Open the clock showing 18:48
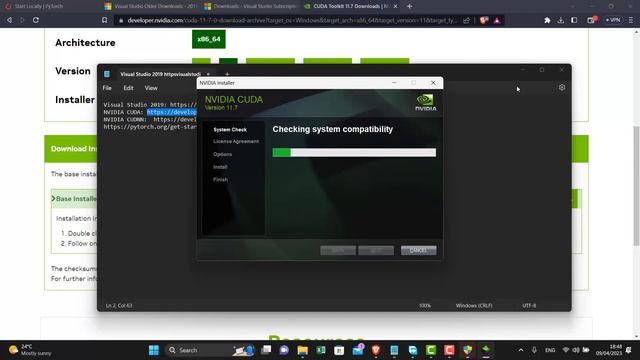Viewport: 640px width, 360px height. pos(609,350)
